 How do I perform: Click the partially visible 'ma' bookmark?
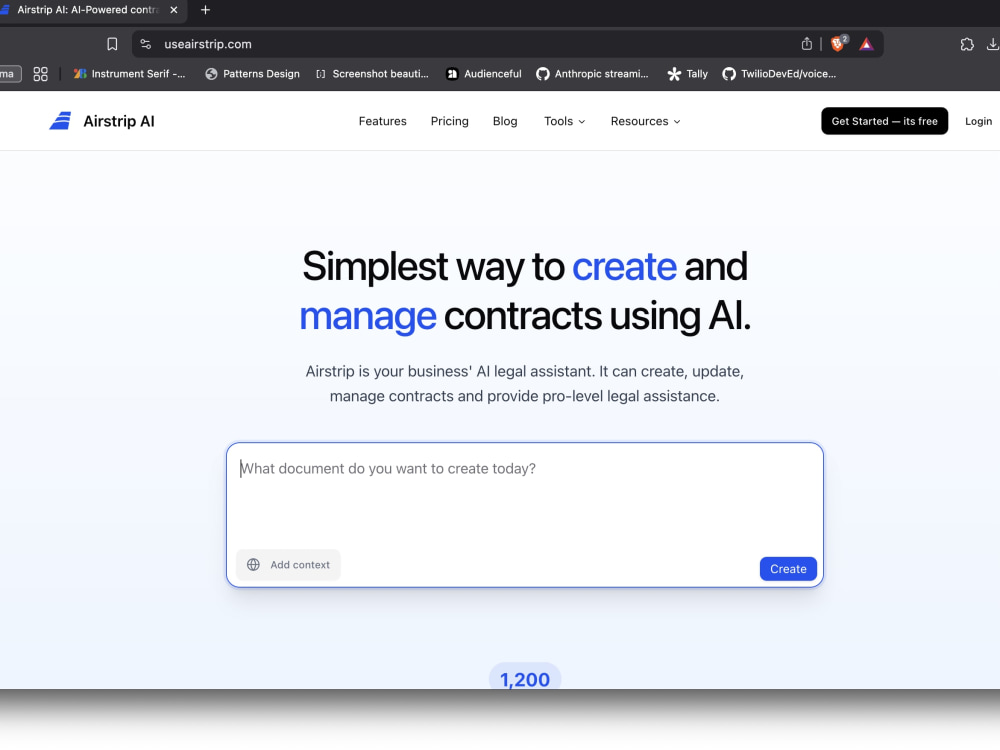coord(10,74)
